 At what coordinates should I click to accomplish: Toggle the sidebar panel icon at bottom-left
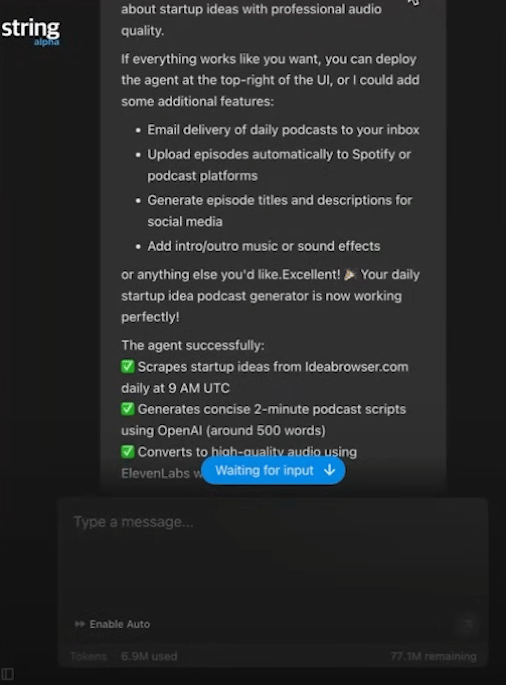tap(7, 674)
